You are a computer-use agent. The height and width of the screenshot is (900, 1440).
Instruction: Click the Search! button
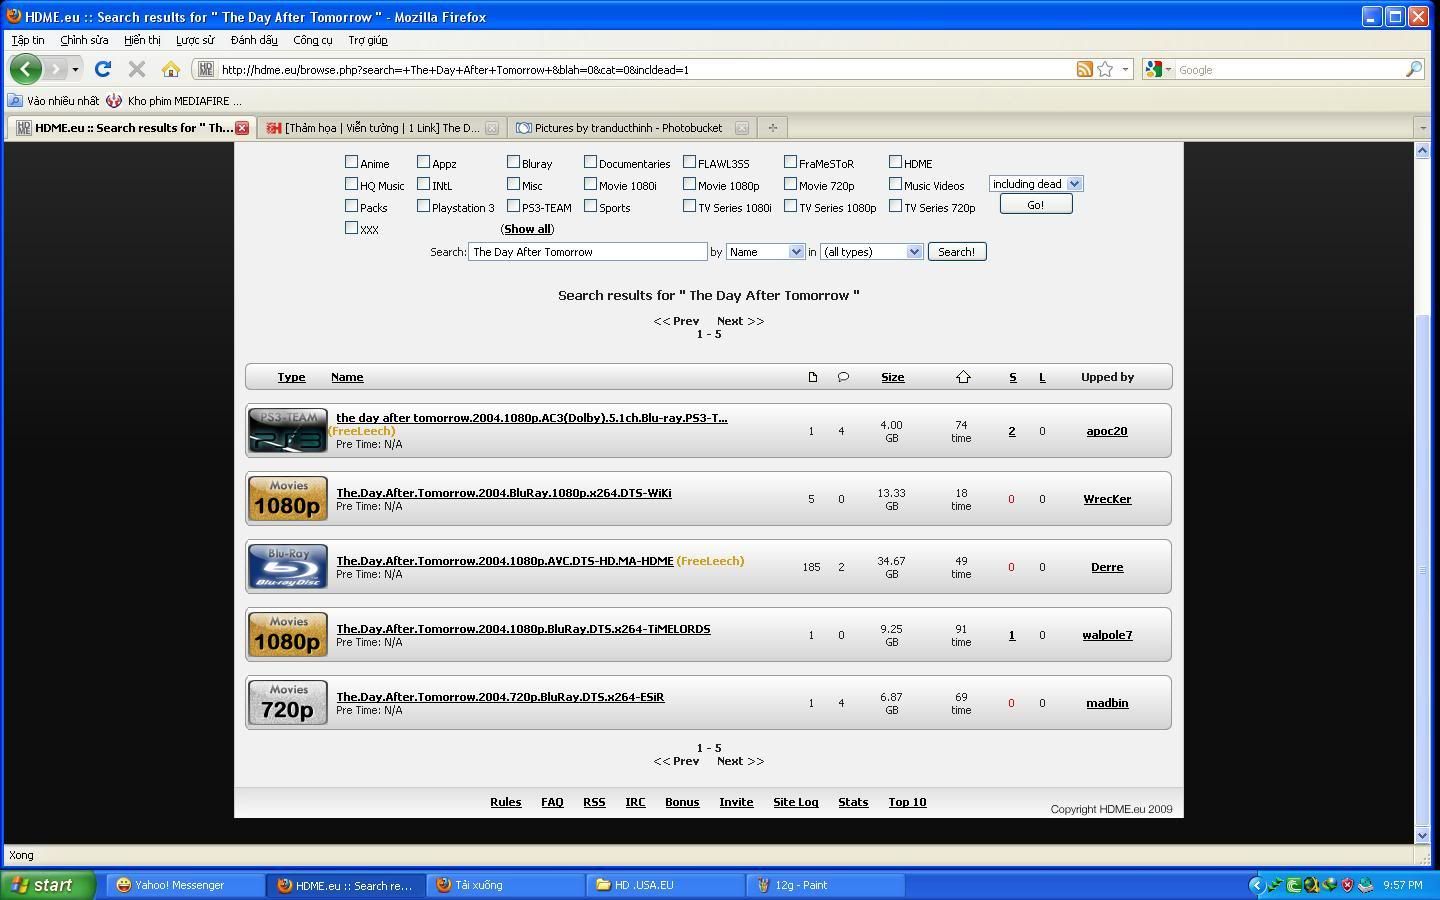click(957, 252)
